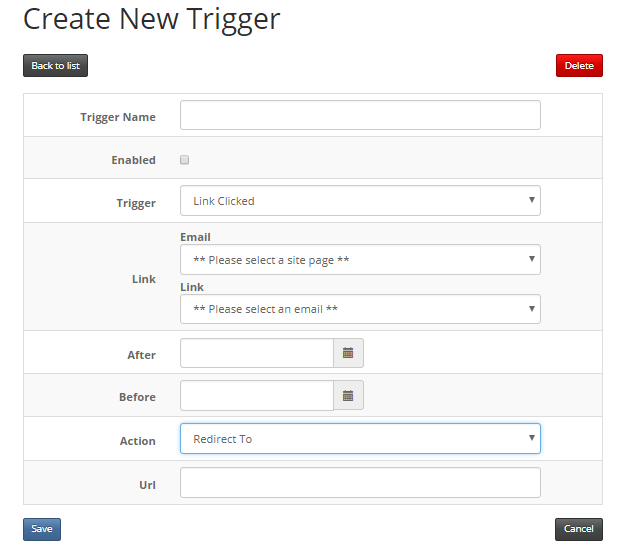Save the new trigger

coord(42,529)
